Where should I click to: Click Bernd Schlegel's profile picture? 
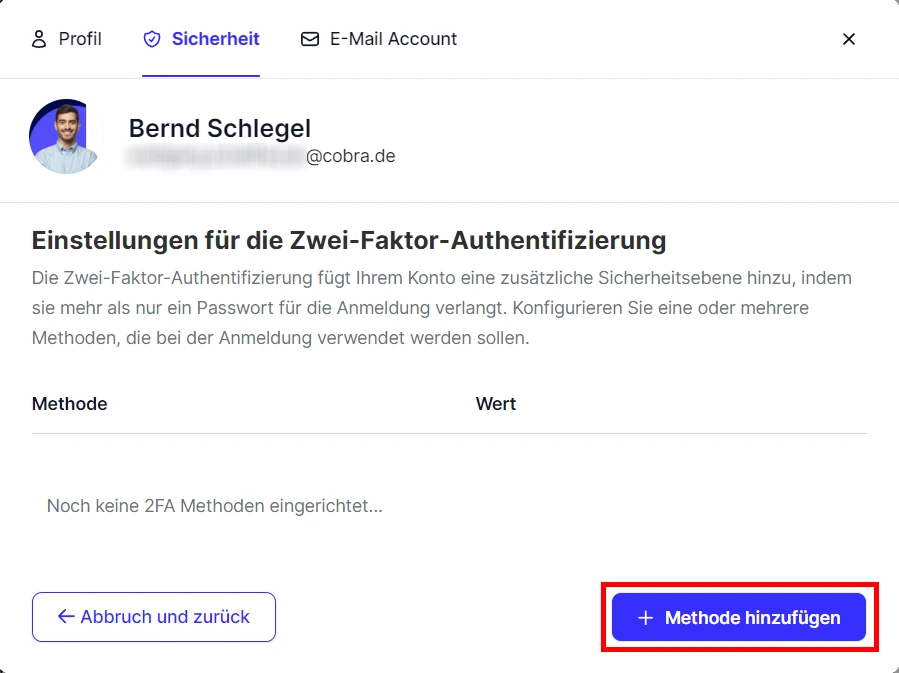click(x=63, y=137)
